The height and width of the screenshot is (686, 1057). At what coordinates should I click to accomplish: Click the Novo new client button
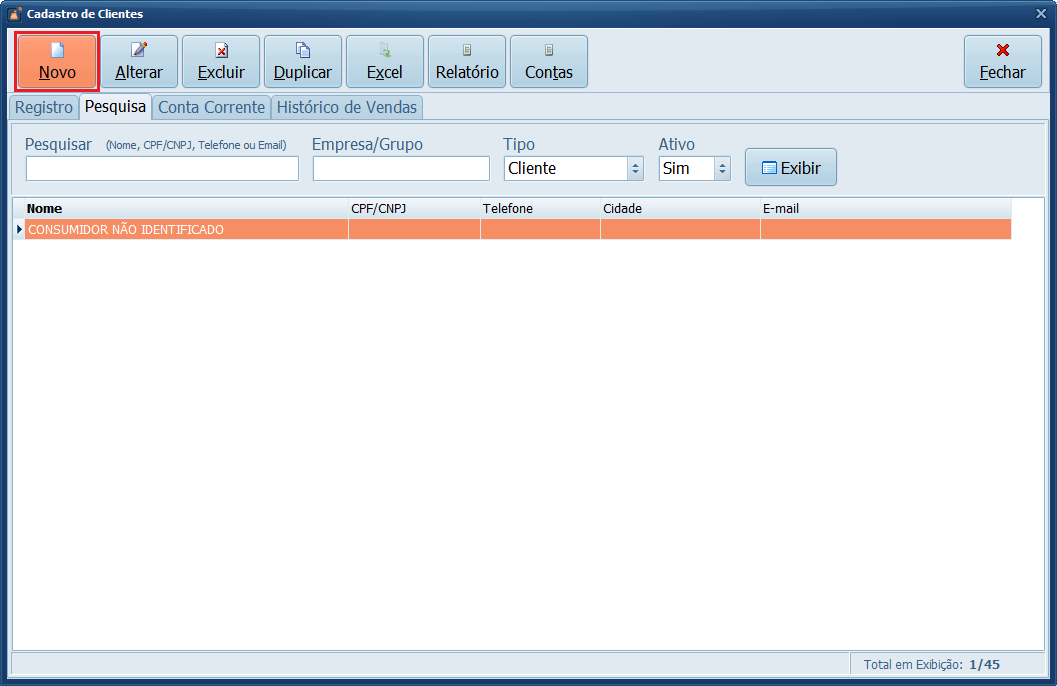click(x=57, y=62)
